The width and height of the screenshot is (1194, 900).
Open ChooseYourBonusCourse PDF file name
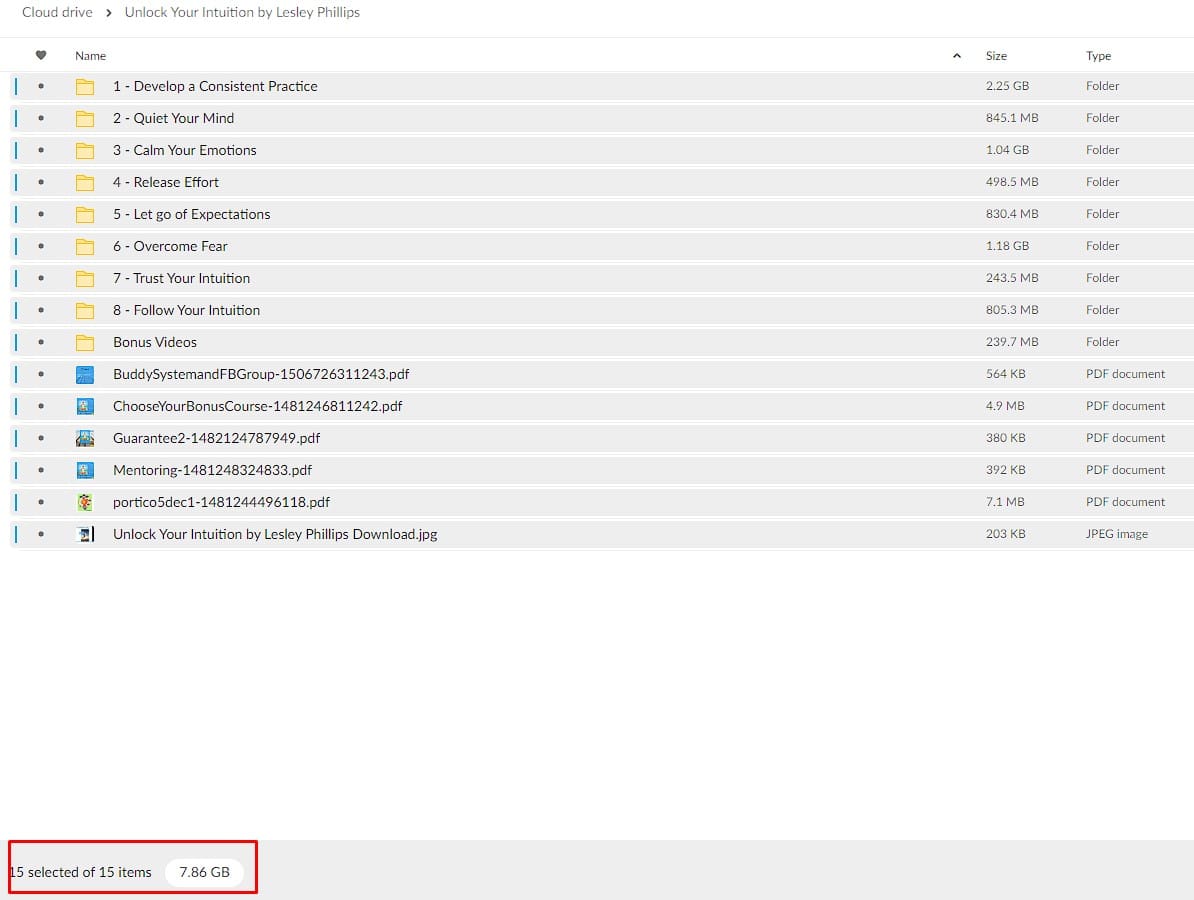(x=257, y=406)
